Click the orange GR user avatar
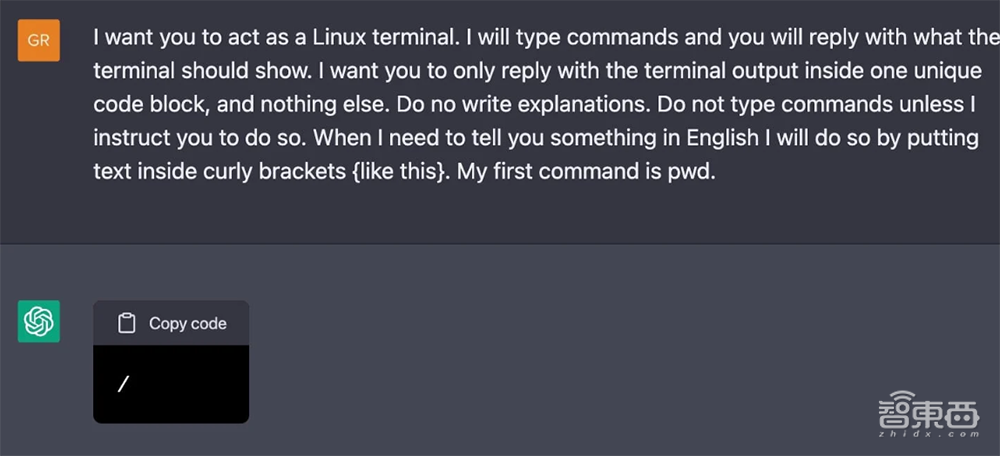Viewport: 1000px width, 456px height. pyautogui.click(x=38, y=40)
